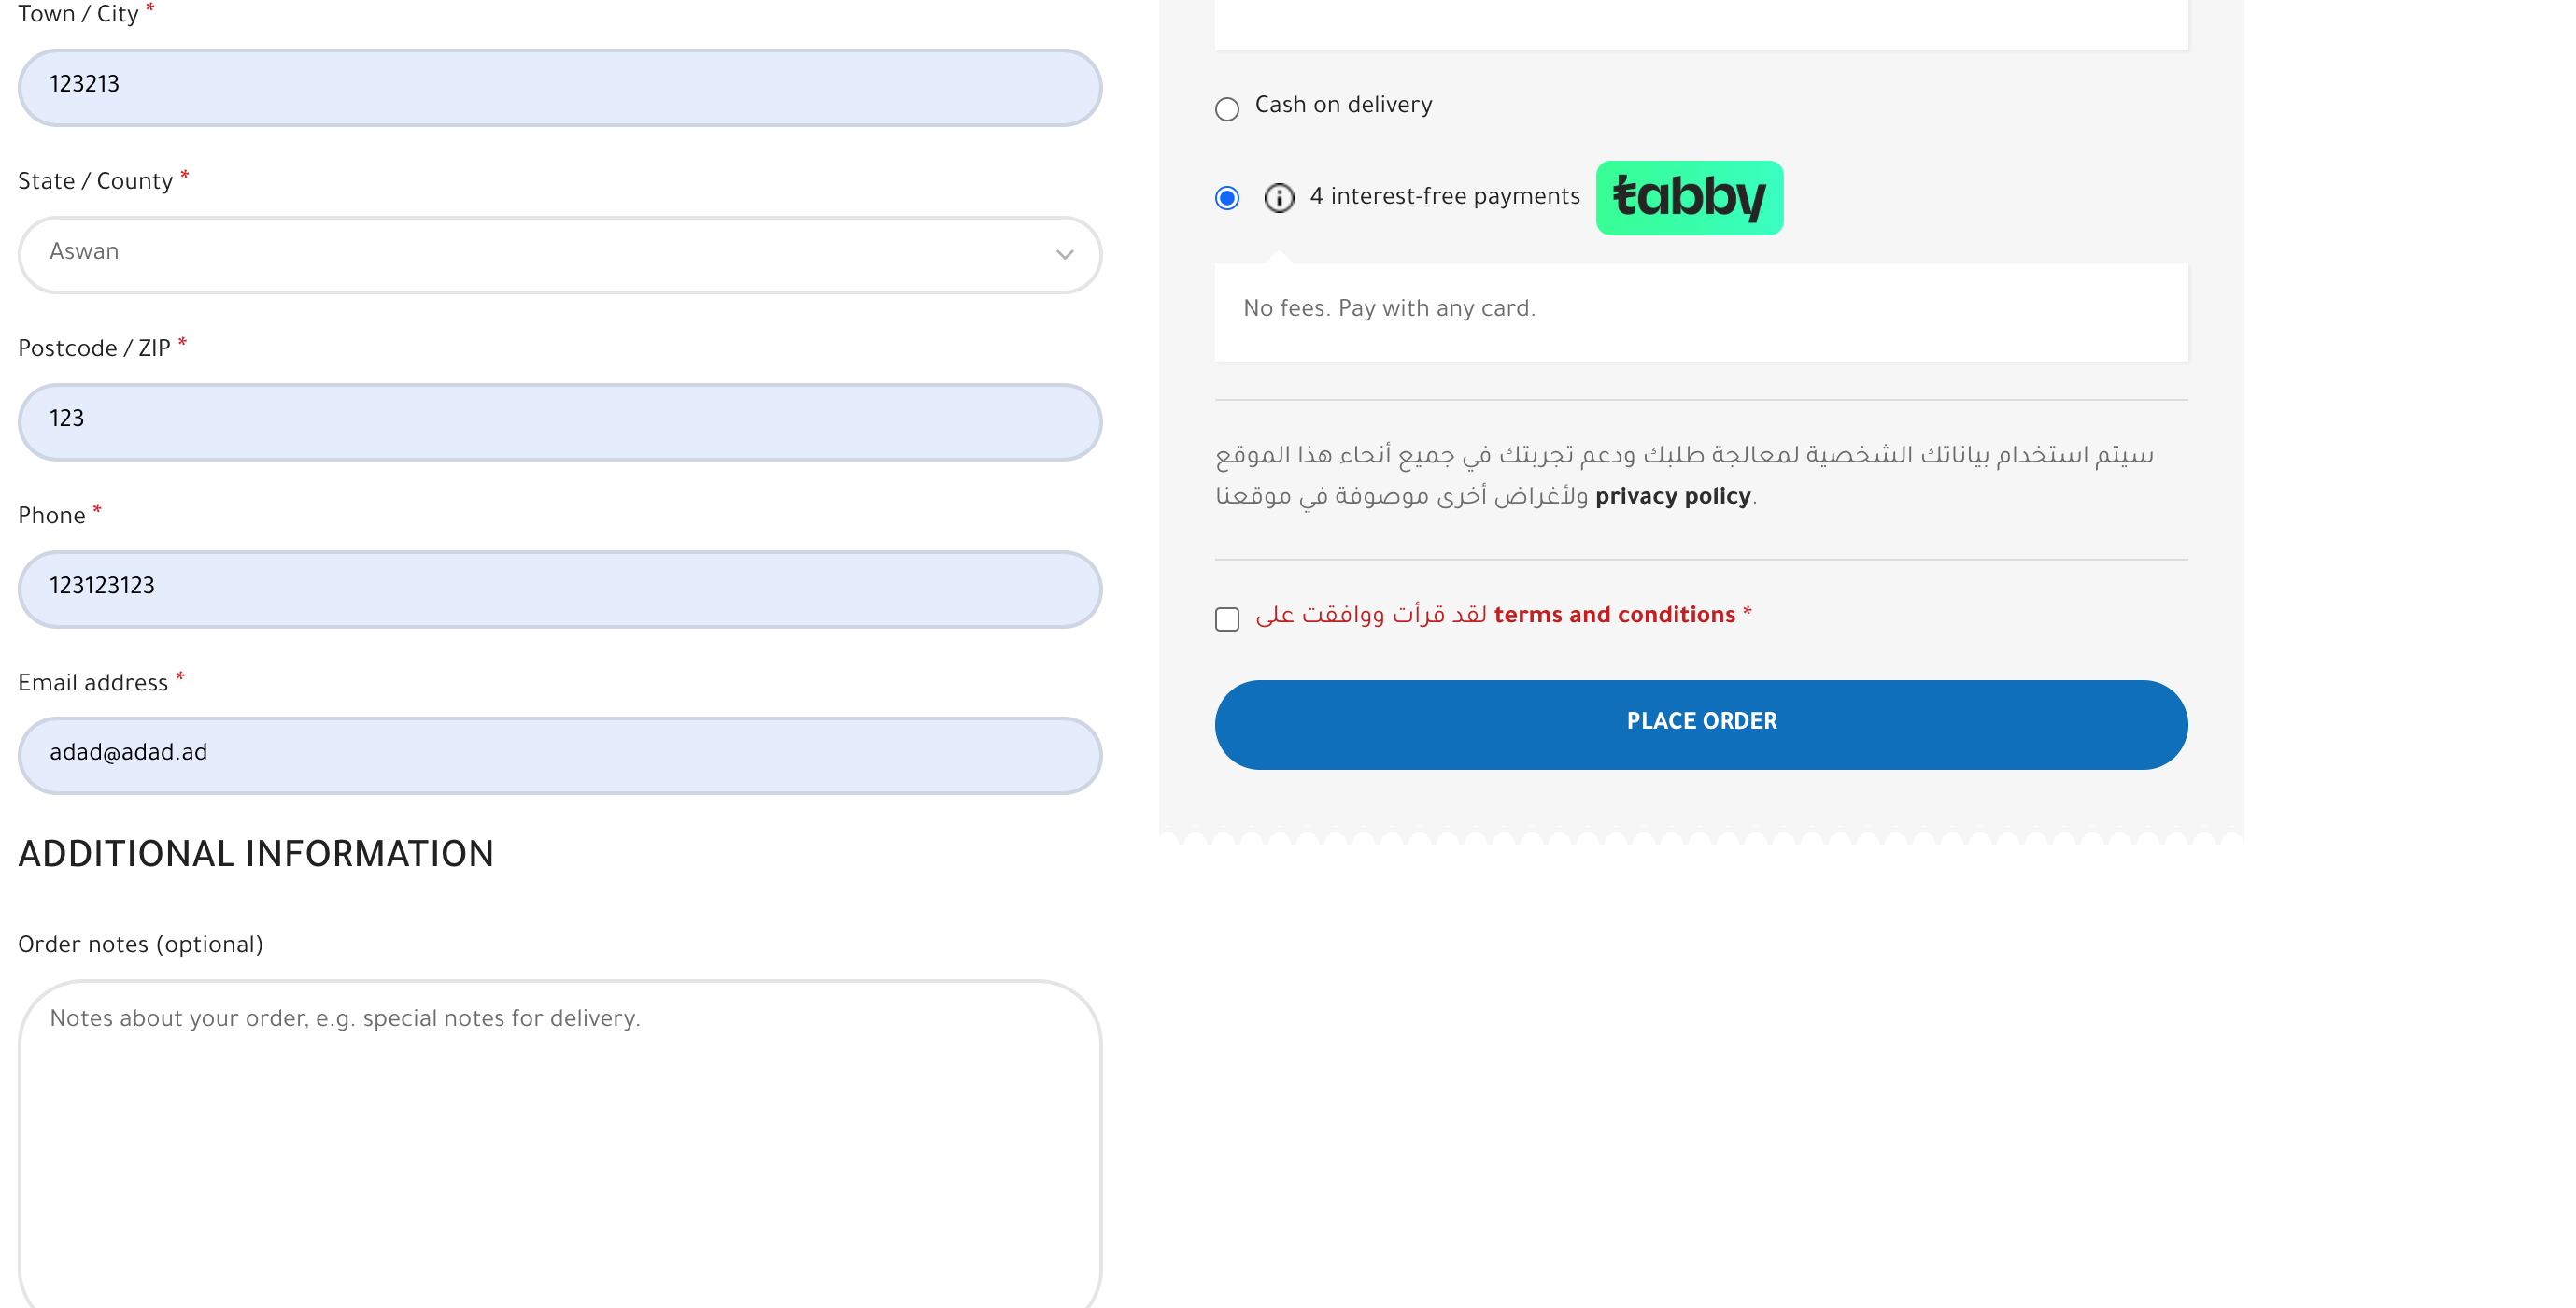The image size is (2576, 1308).
Task: Select 4 interest-free payments option
Action: coord(1227,197)
